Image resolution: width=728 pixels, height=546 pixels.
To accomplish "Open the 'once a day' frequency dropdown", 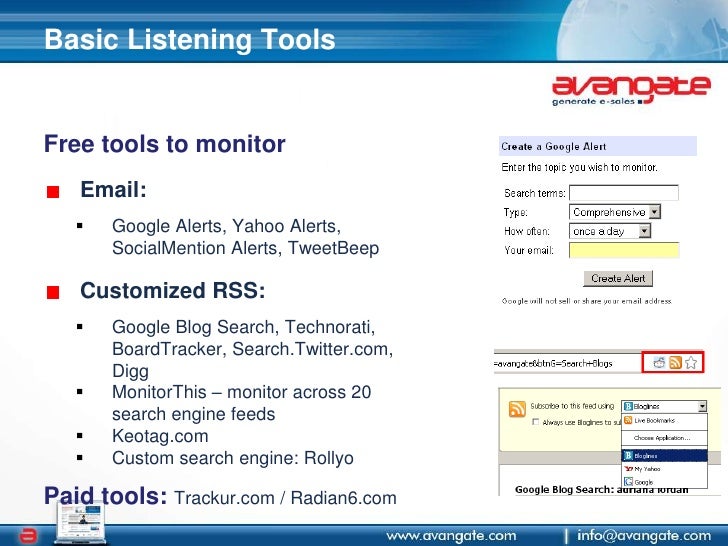I will [610, 231].
